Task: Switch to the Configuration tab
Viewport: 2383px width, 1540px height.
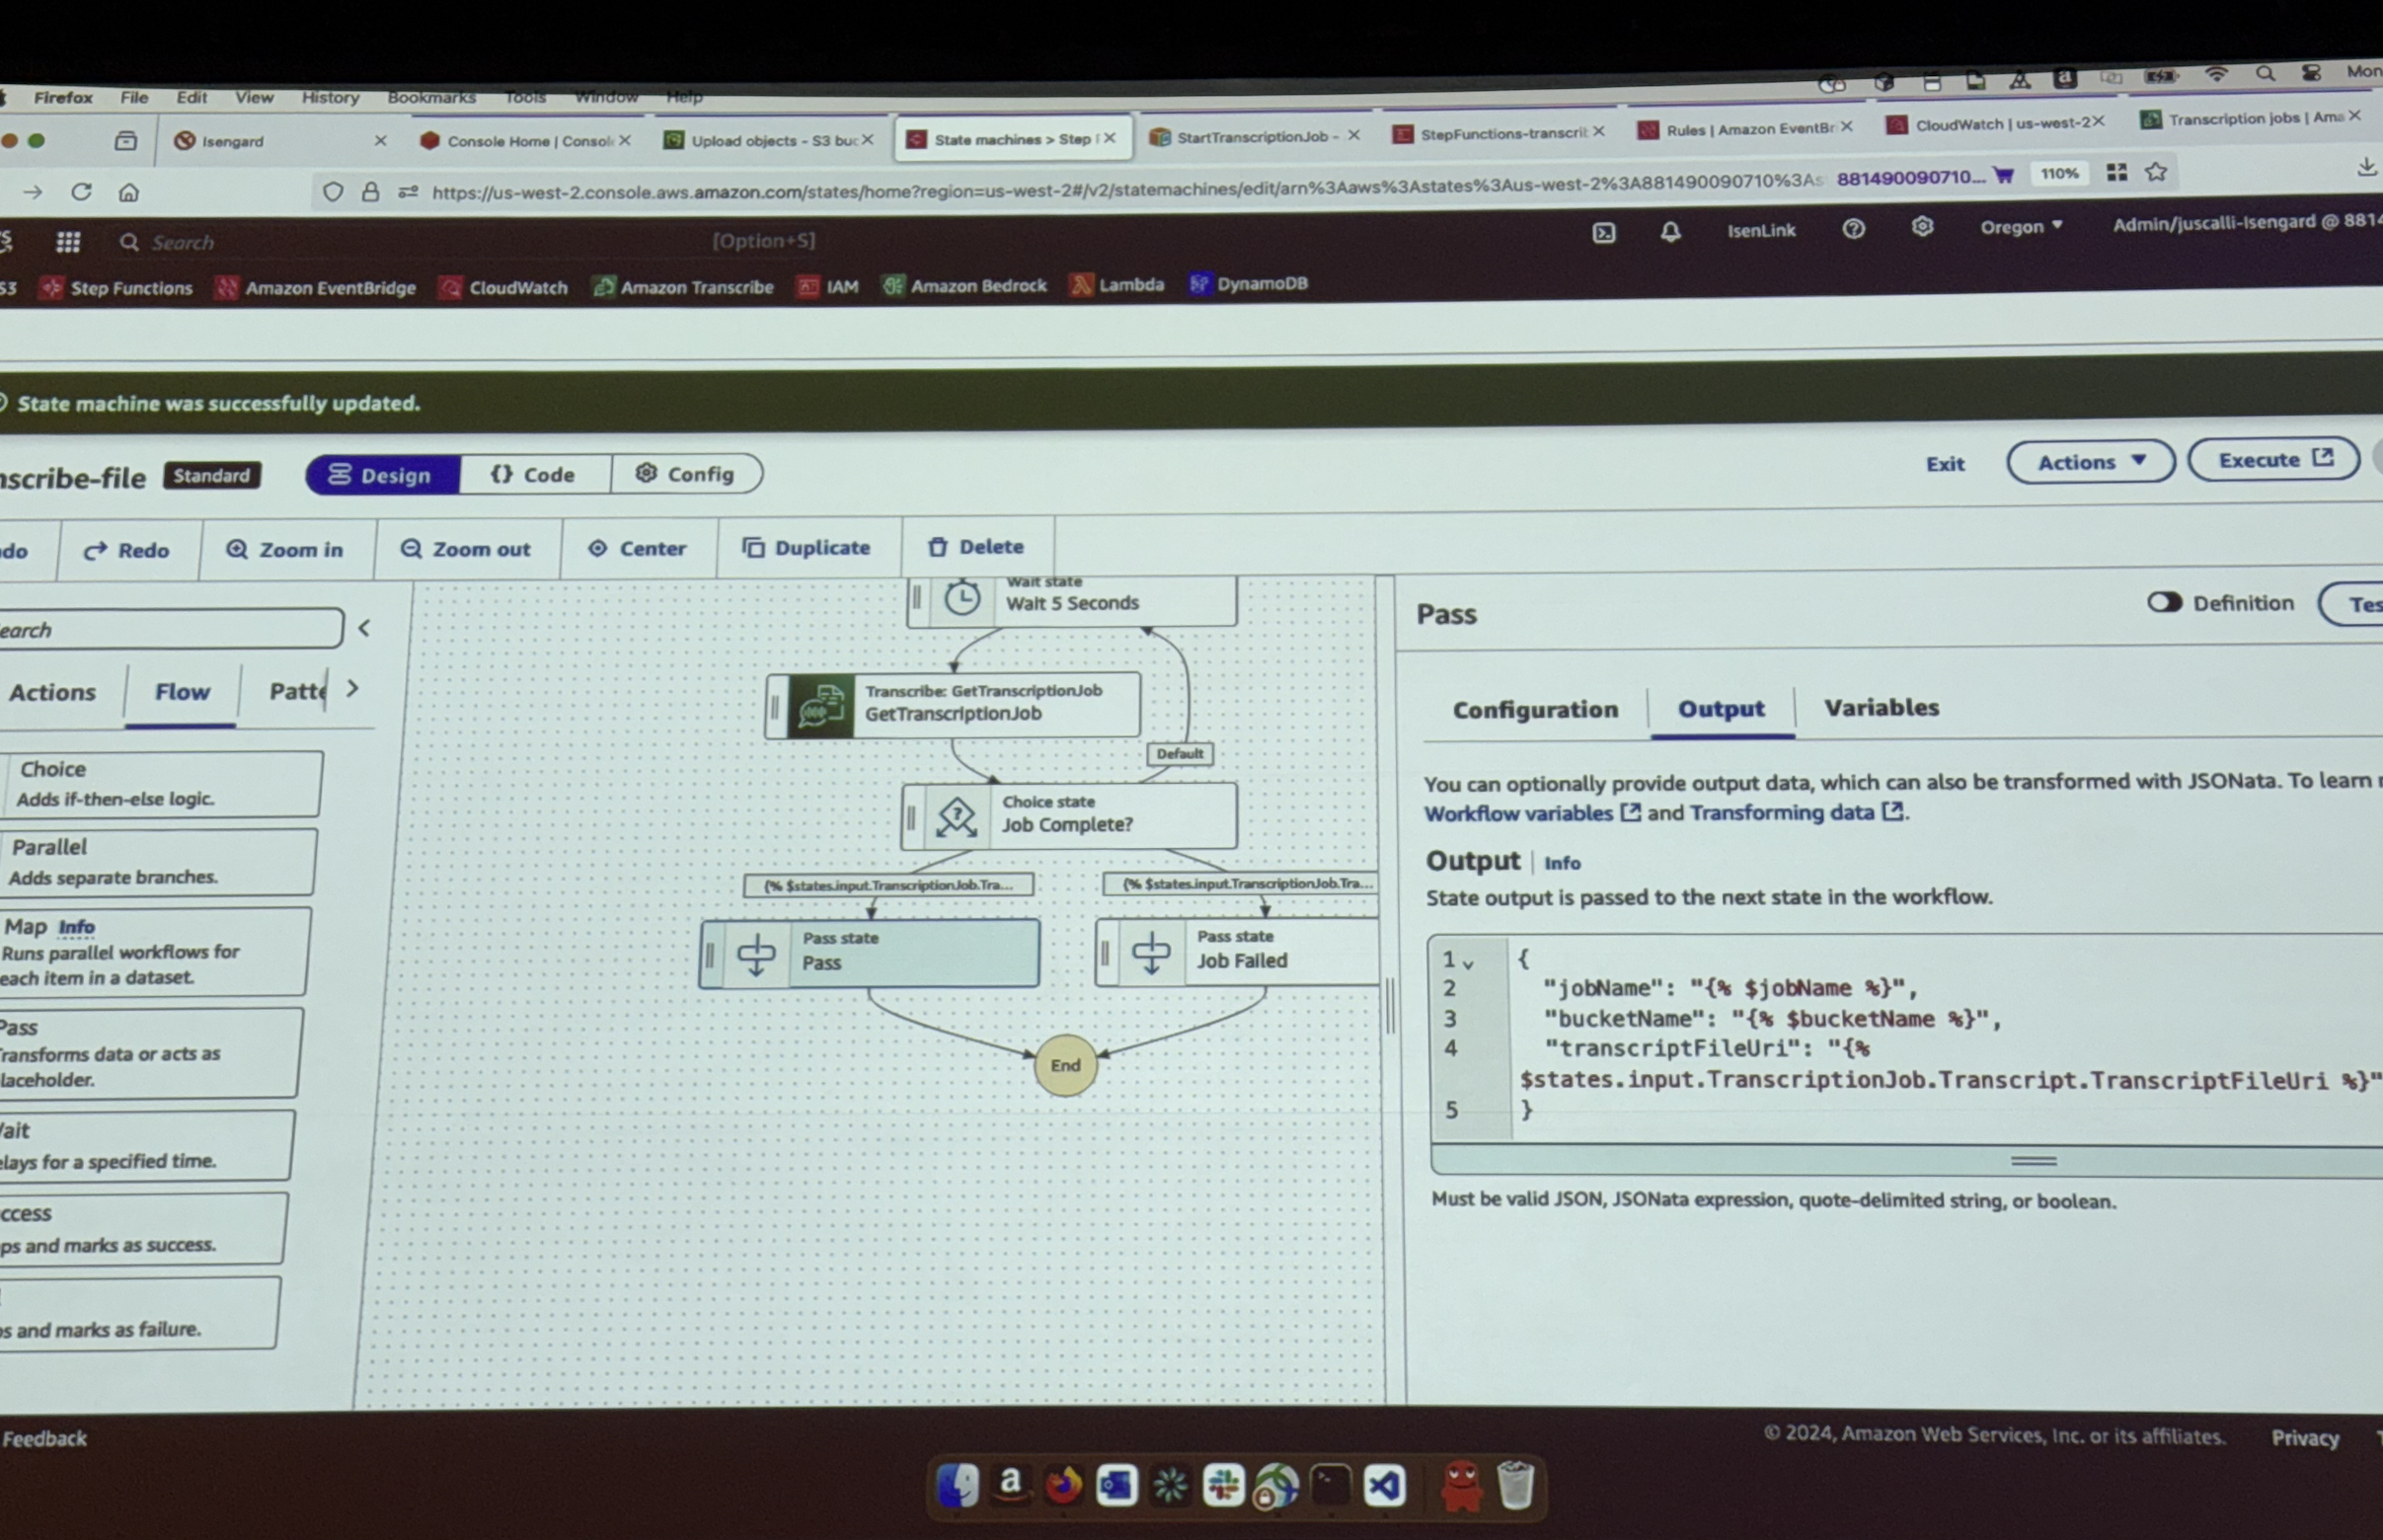Action: (1534, 709)
